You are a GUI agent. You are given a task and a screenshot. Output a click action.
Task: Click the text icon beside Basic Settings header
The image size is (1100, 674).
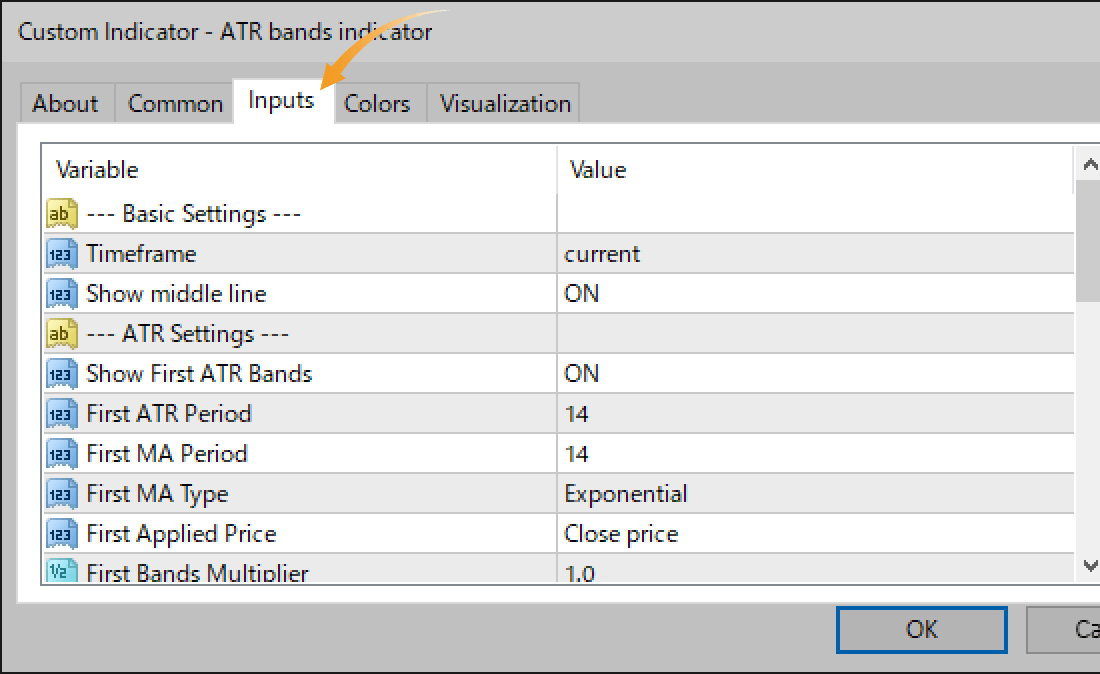click(x=60, y=213)
